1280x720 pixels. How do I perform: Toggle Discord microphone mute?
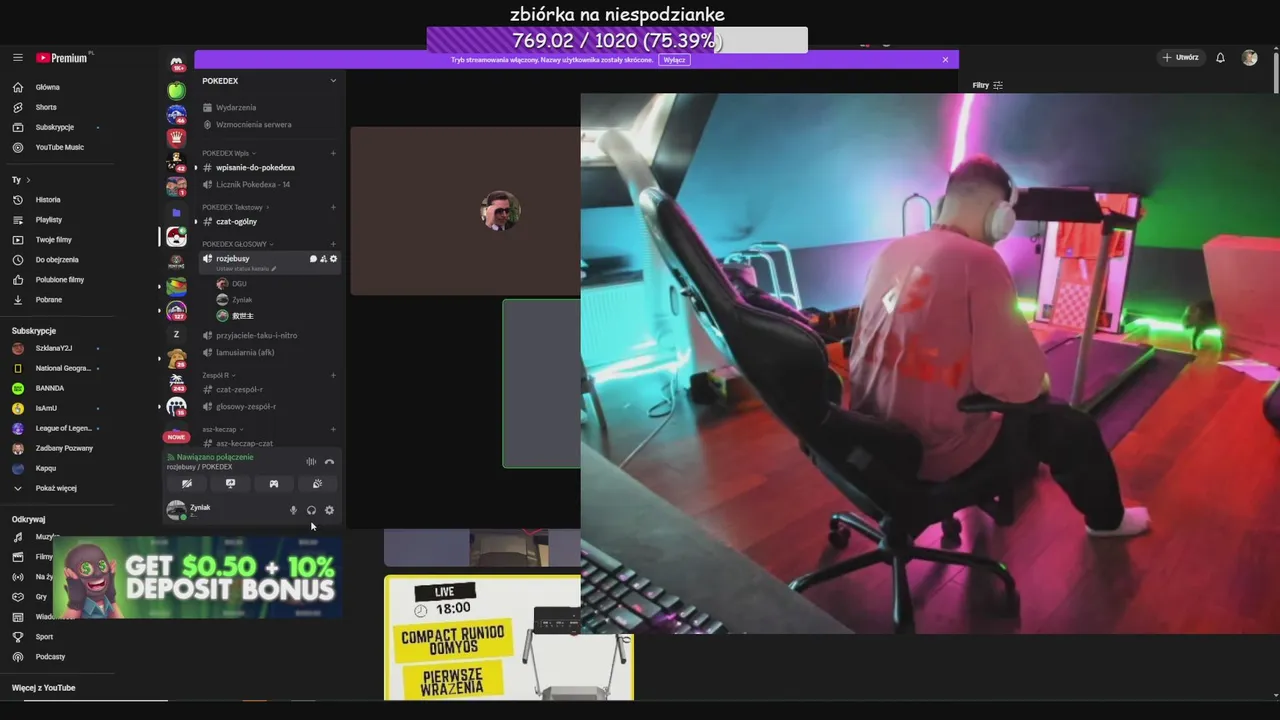(x=293, y=510)
